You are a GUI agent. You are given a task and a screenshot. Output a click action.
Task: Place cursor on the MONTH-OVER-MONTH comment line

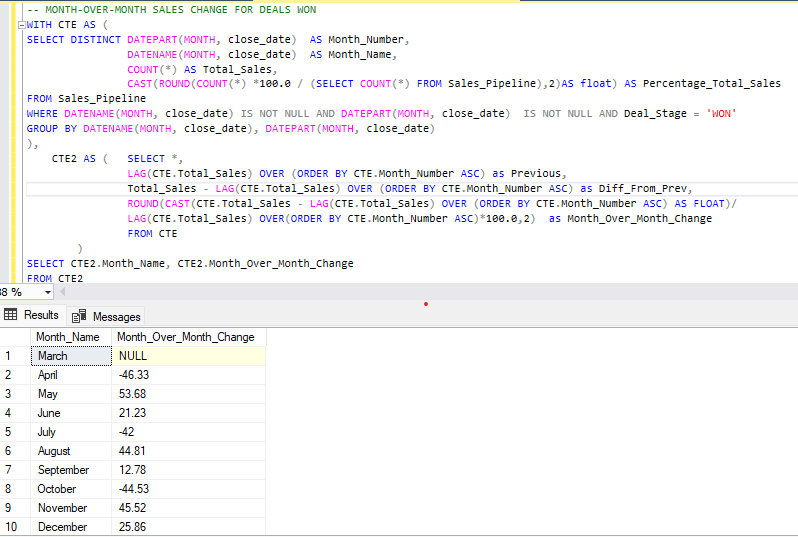point(172,10)
